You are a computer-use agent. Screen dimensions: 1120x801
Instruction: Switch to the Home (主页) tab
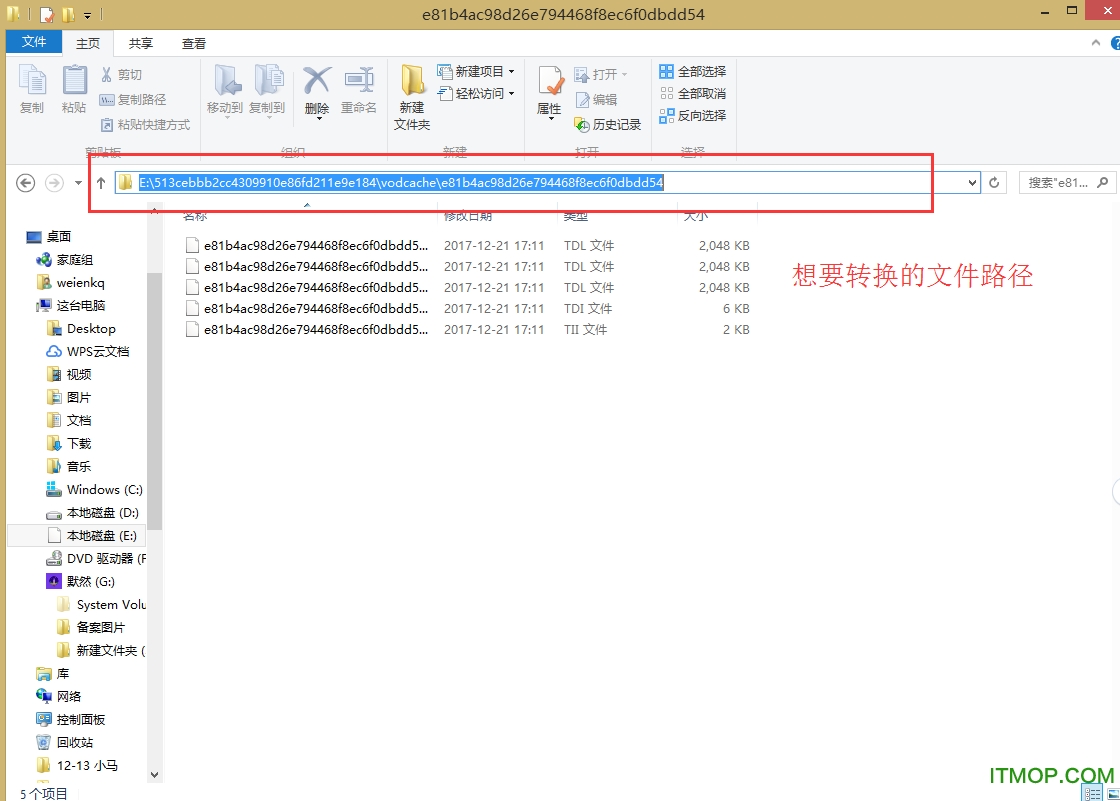coord(88,44)
